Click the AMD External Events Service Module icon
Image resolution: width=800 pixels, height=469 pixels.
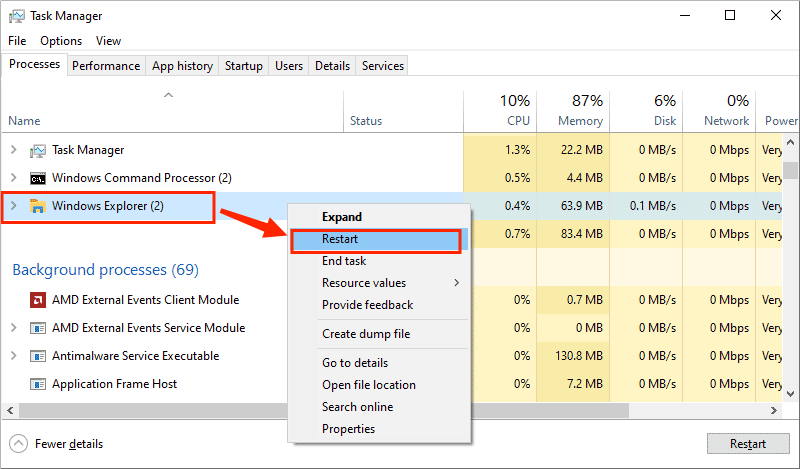click(38, 328)
